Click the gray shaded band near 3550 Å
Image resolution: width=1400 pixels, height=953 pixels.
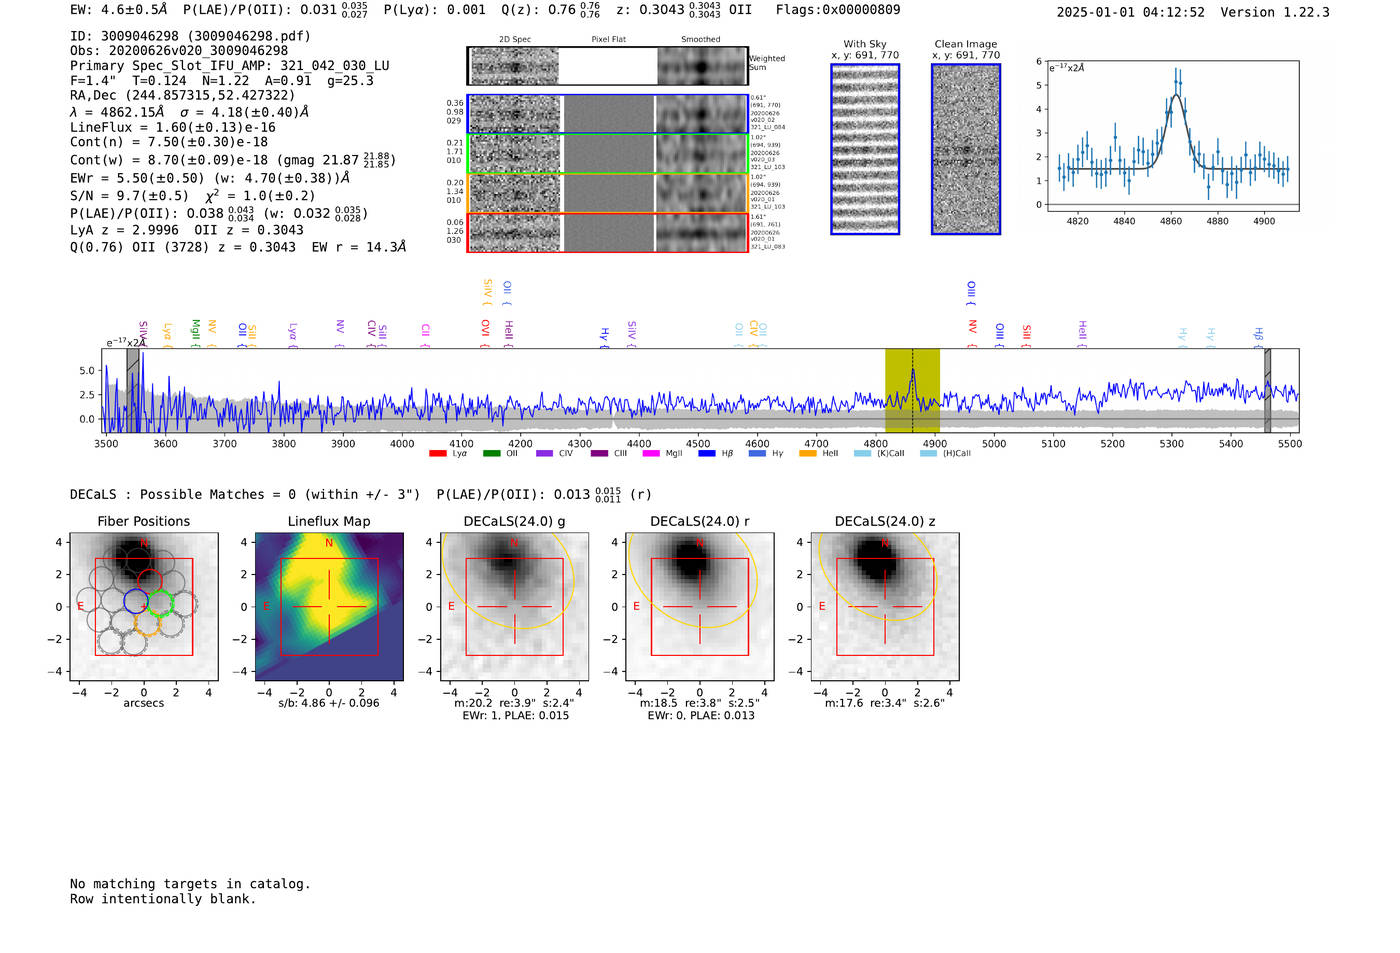click(133, 390)
